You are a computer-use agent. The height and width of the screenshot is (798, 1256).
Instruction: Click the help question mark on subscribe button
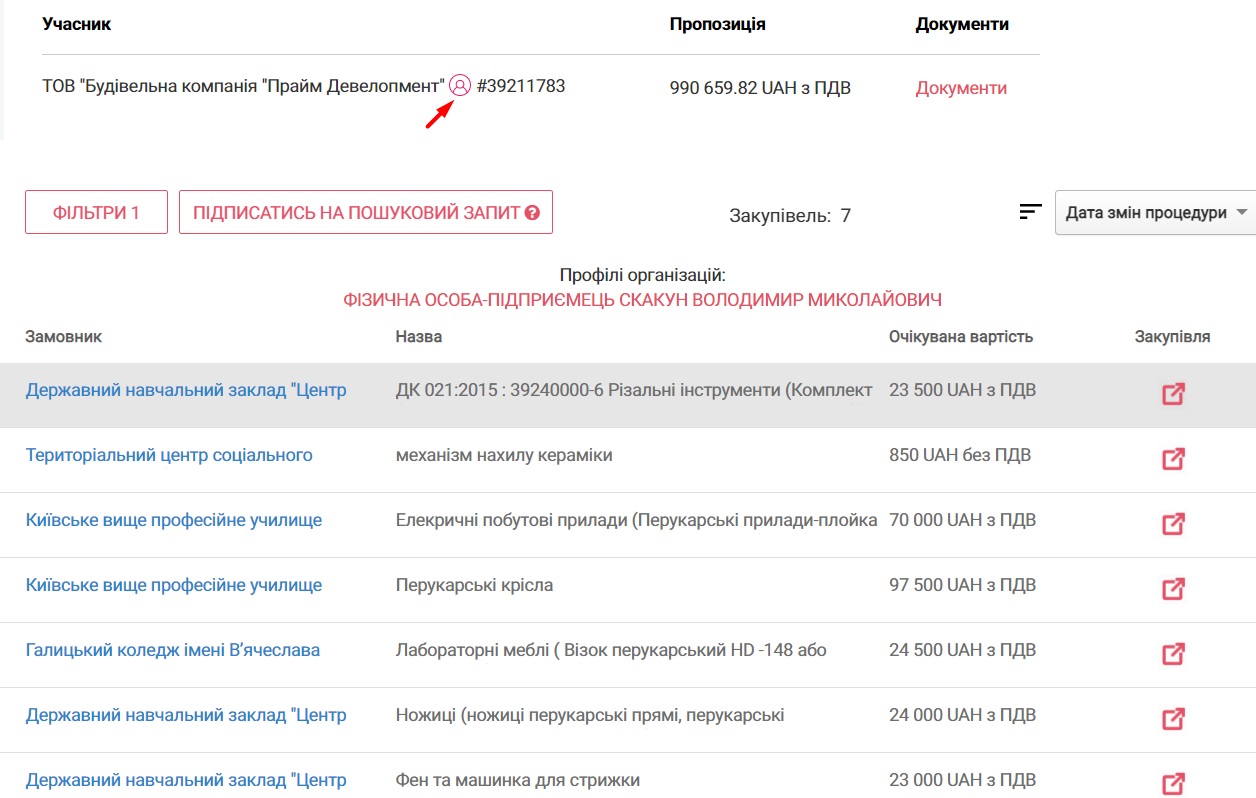pyautogui.click(x=532, y=213)
